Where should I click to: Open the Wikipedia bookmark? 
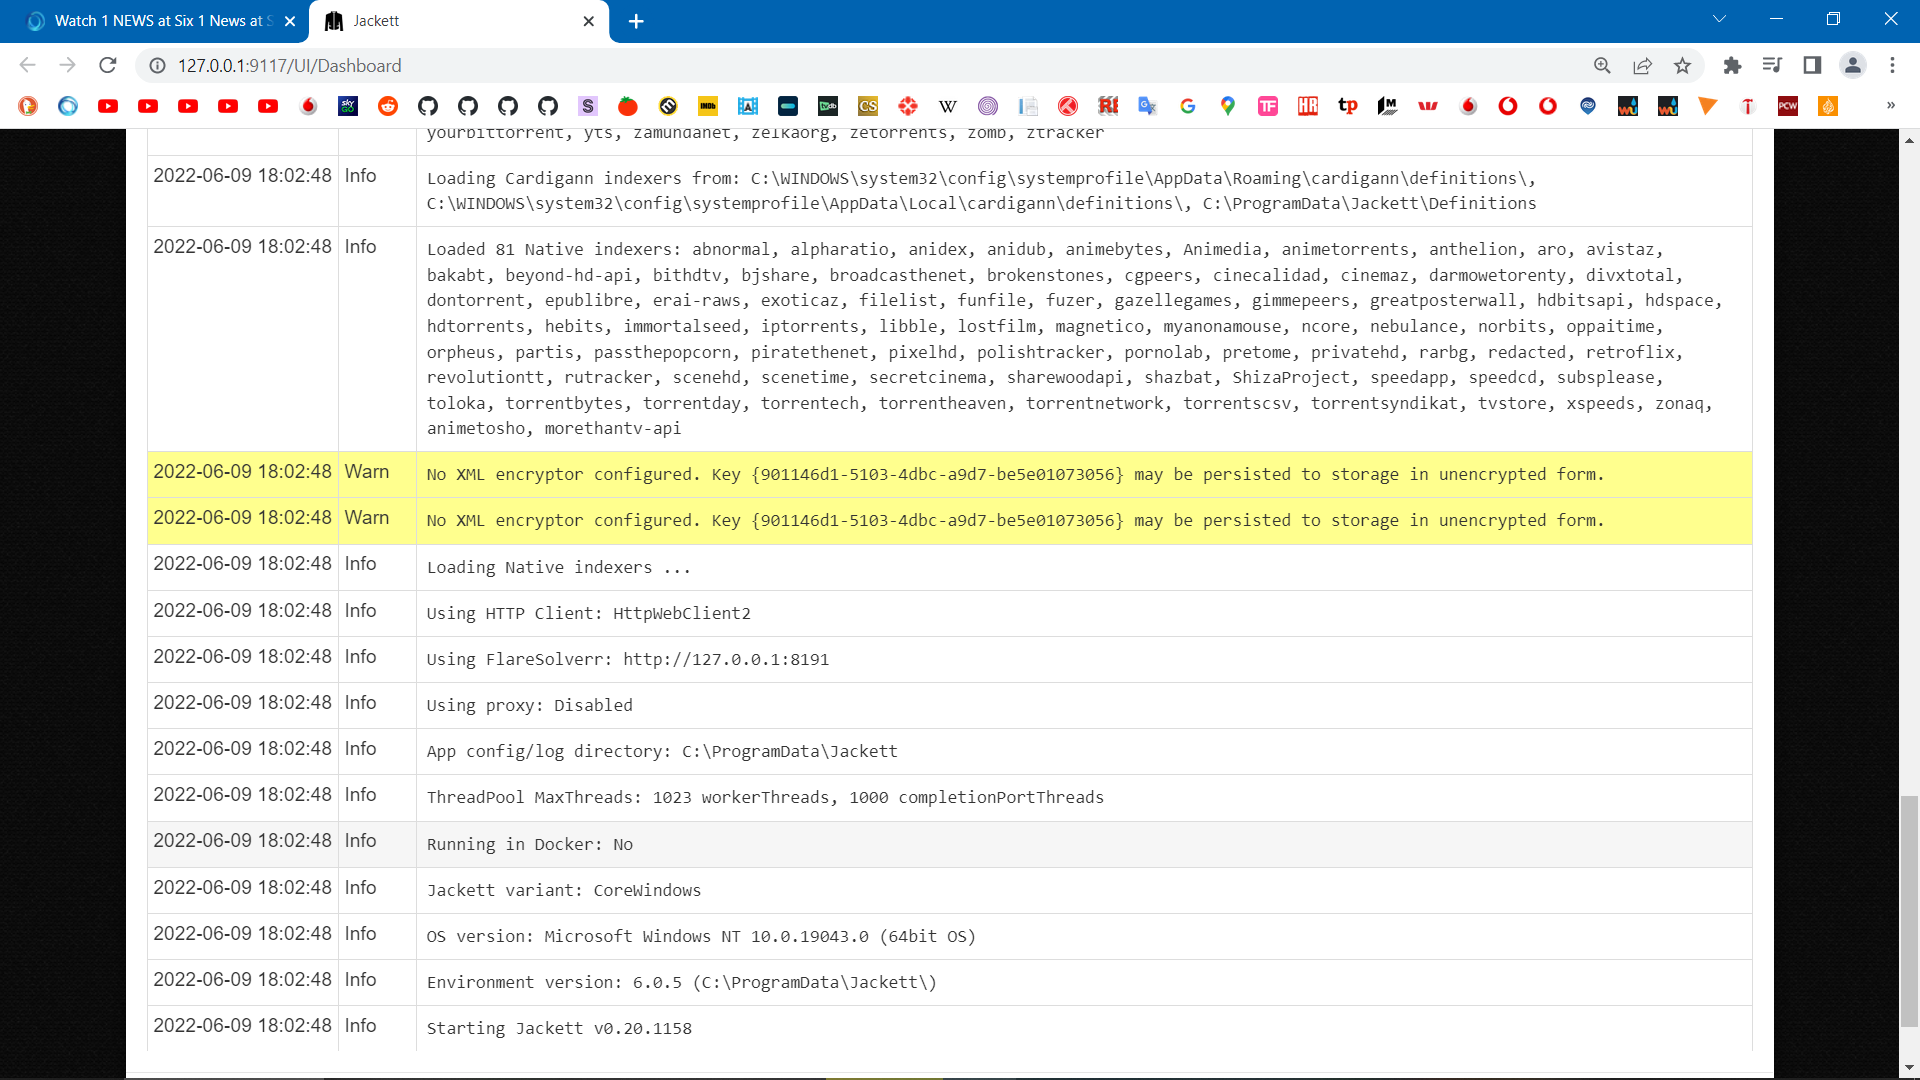(x=947, y=106)
